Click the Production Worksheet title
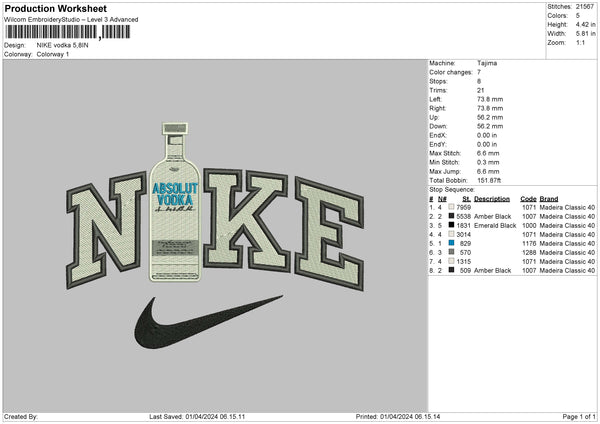The width and height of the screenshot is (600, 424). [55, 8]
